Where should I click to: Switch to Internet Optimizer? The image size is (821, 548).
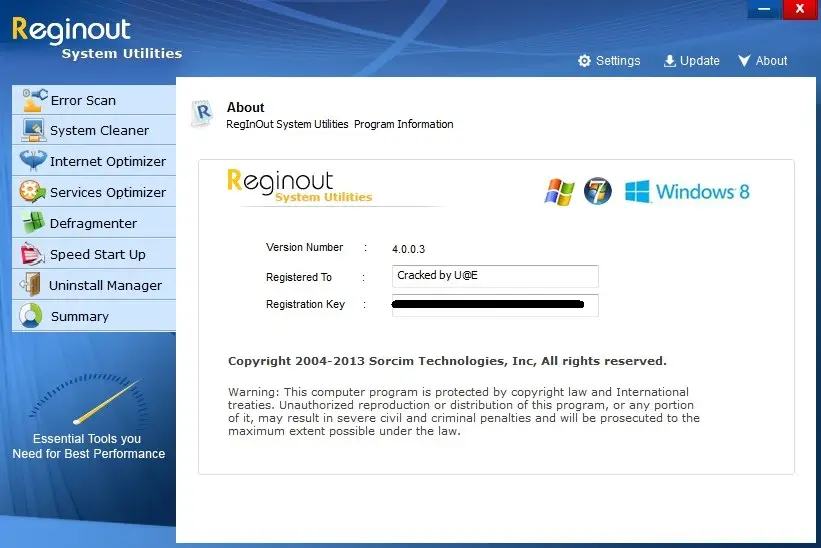point(94,161)
